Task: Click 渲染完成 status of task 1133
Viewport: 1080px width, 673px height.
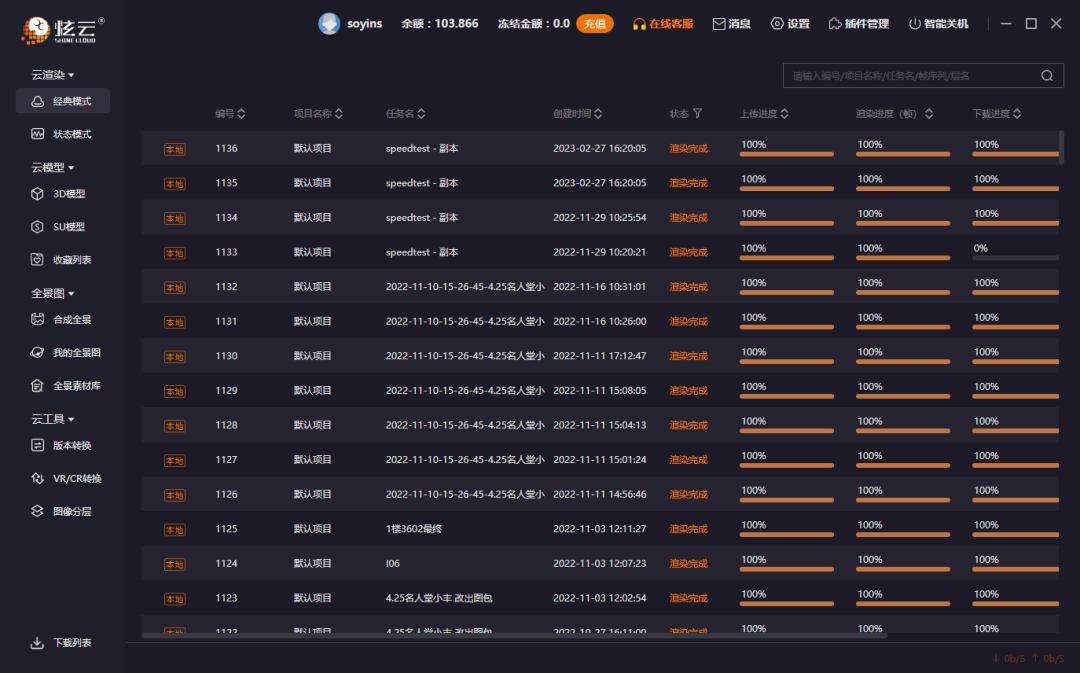Action: [689, 252]
